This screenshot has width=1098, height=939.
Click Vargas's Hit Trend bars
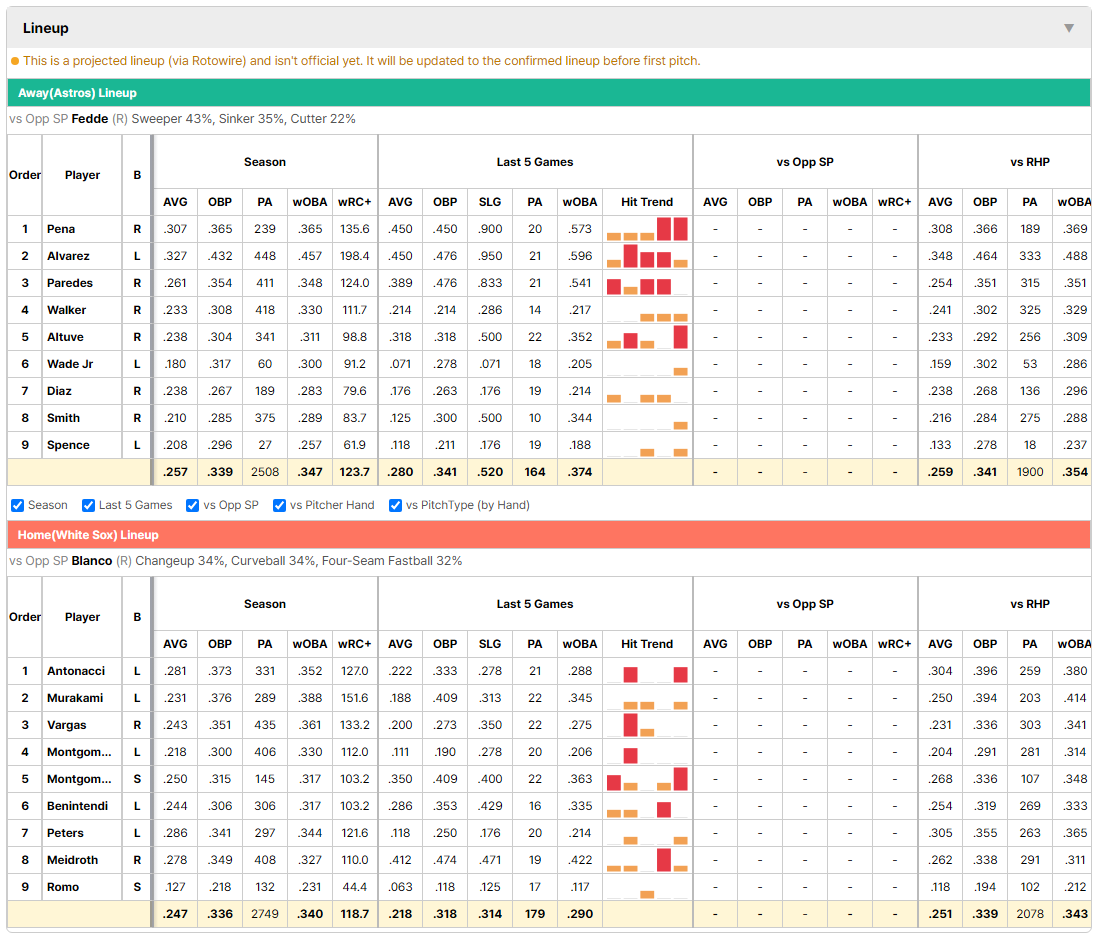pos(647,725)
